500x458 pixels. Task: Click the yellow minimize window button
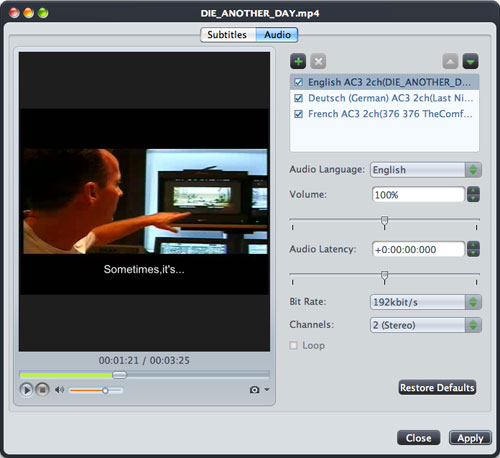coord(29,13)
